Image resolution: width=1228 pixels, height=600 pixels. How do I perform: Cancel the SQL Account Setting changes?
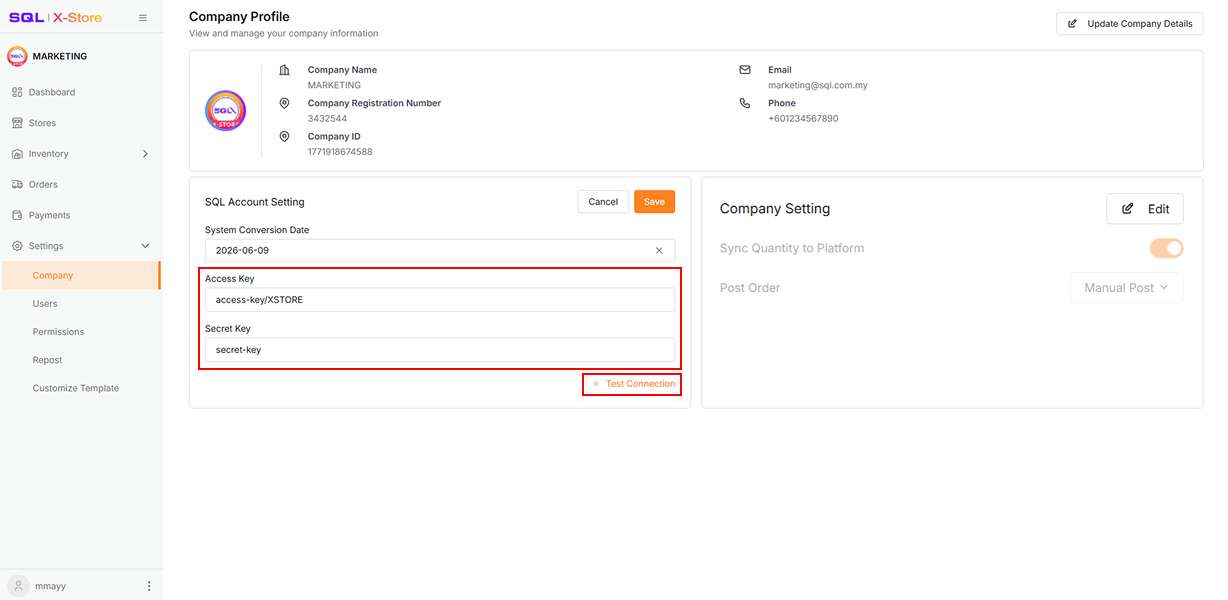pyautogui.click(x=603, y=202)
